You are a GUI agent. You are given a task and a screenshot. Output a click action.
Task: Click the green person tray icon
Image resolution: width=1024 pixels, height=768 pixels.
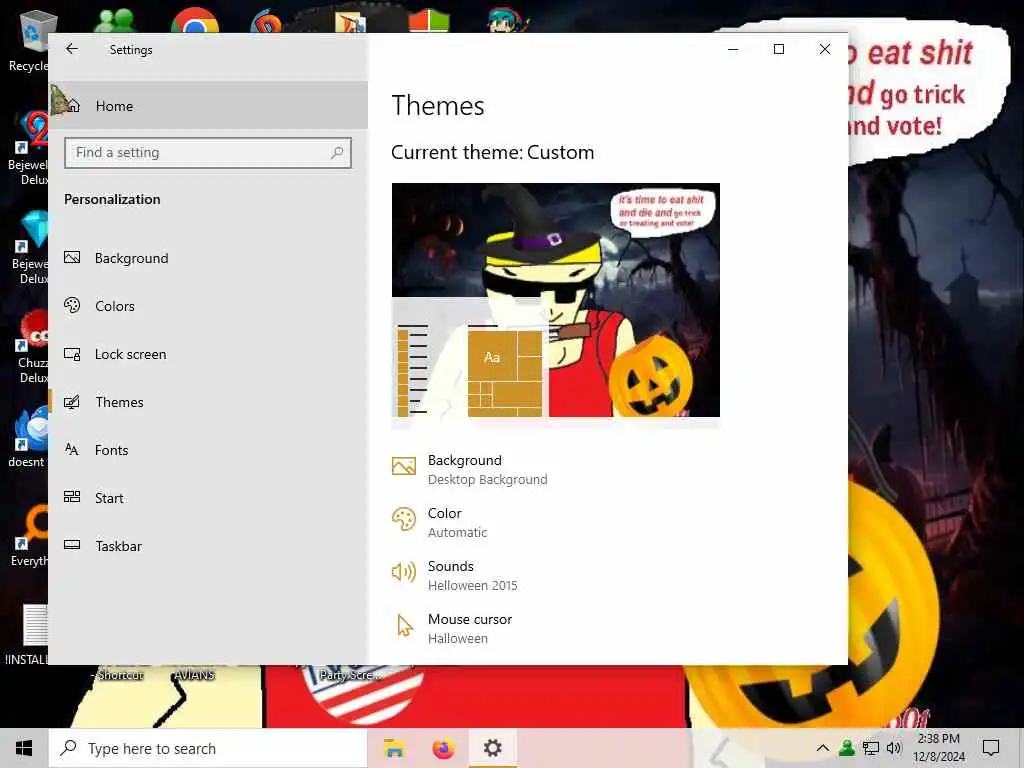(x=847, y=748)
